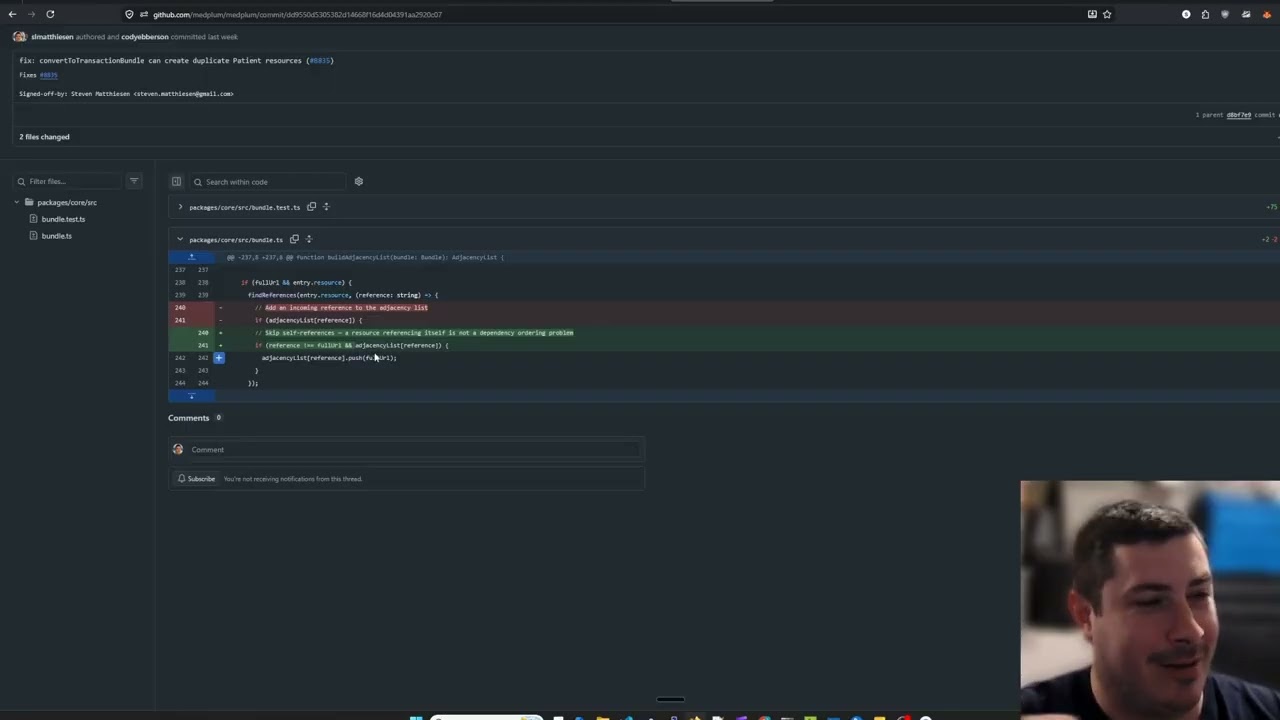Image resolution: width=1280 pixels, height=720 pixels.
Task: Collapse the packages/core/src folder in file tree
Action: (x=16, y=202)
